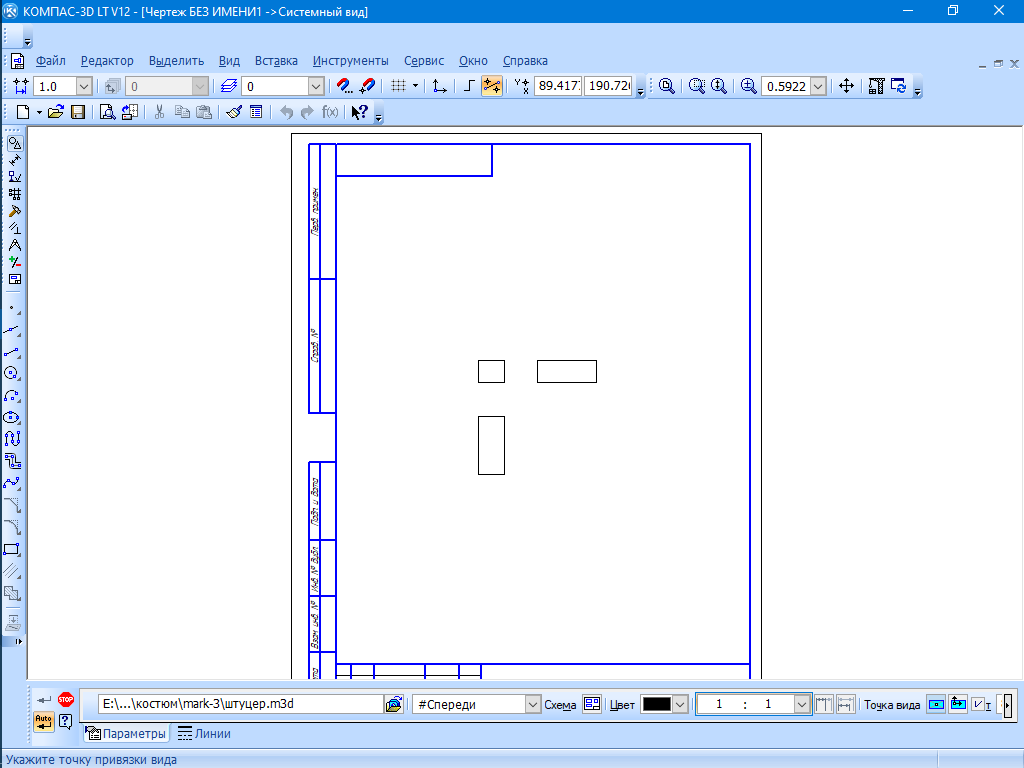Expand the 1 : 1 view scale dropdown
Screen dimensions: 1024x768
(802, 705)
